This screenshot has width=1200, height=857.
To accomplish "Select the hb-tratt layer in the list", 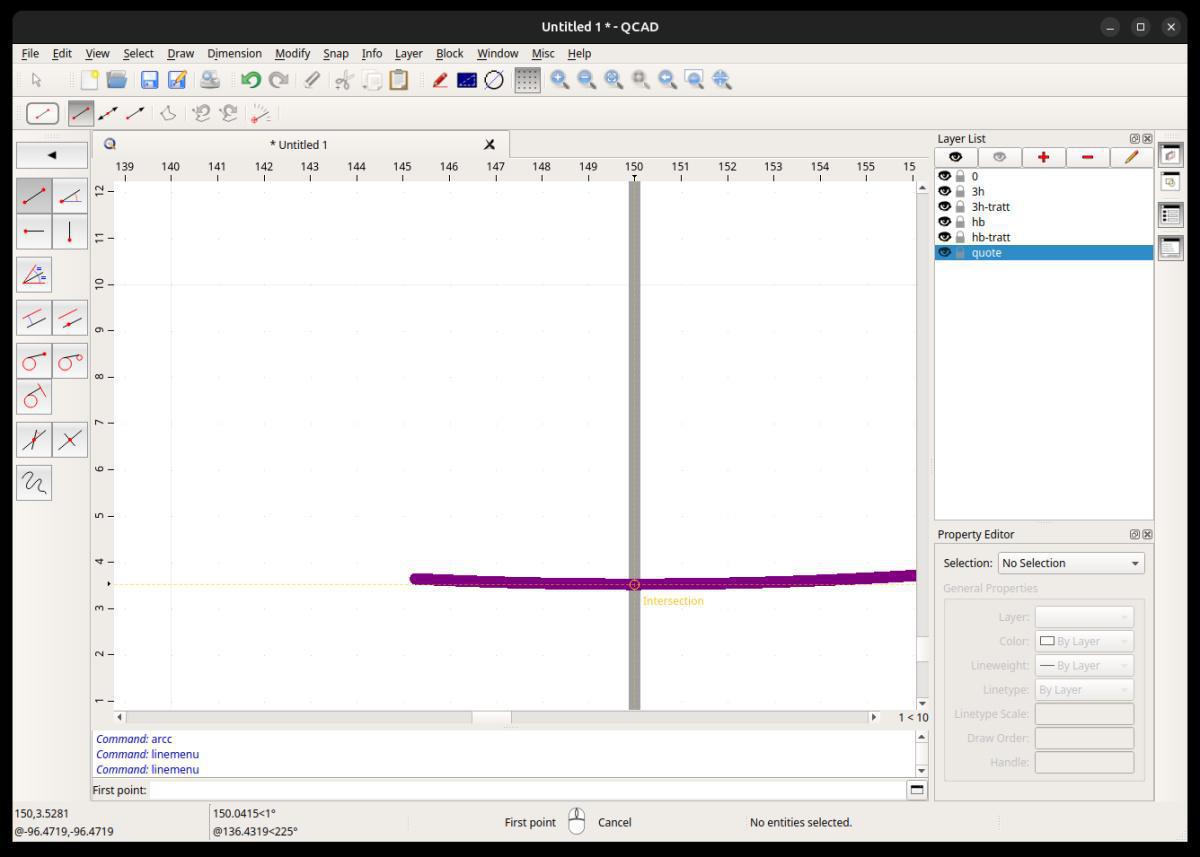I will 990,237.
